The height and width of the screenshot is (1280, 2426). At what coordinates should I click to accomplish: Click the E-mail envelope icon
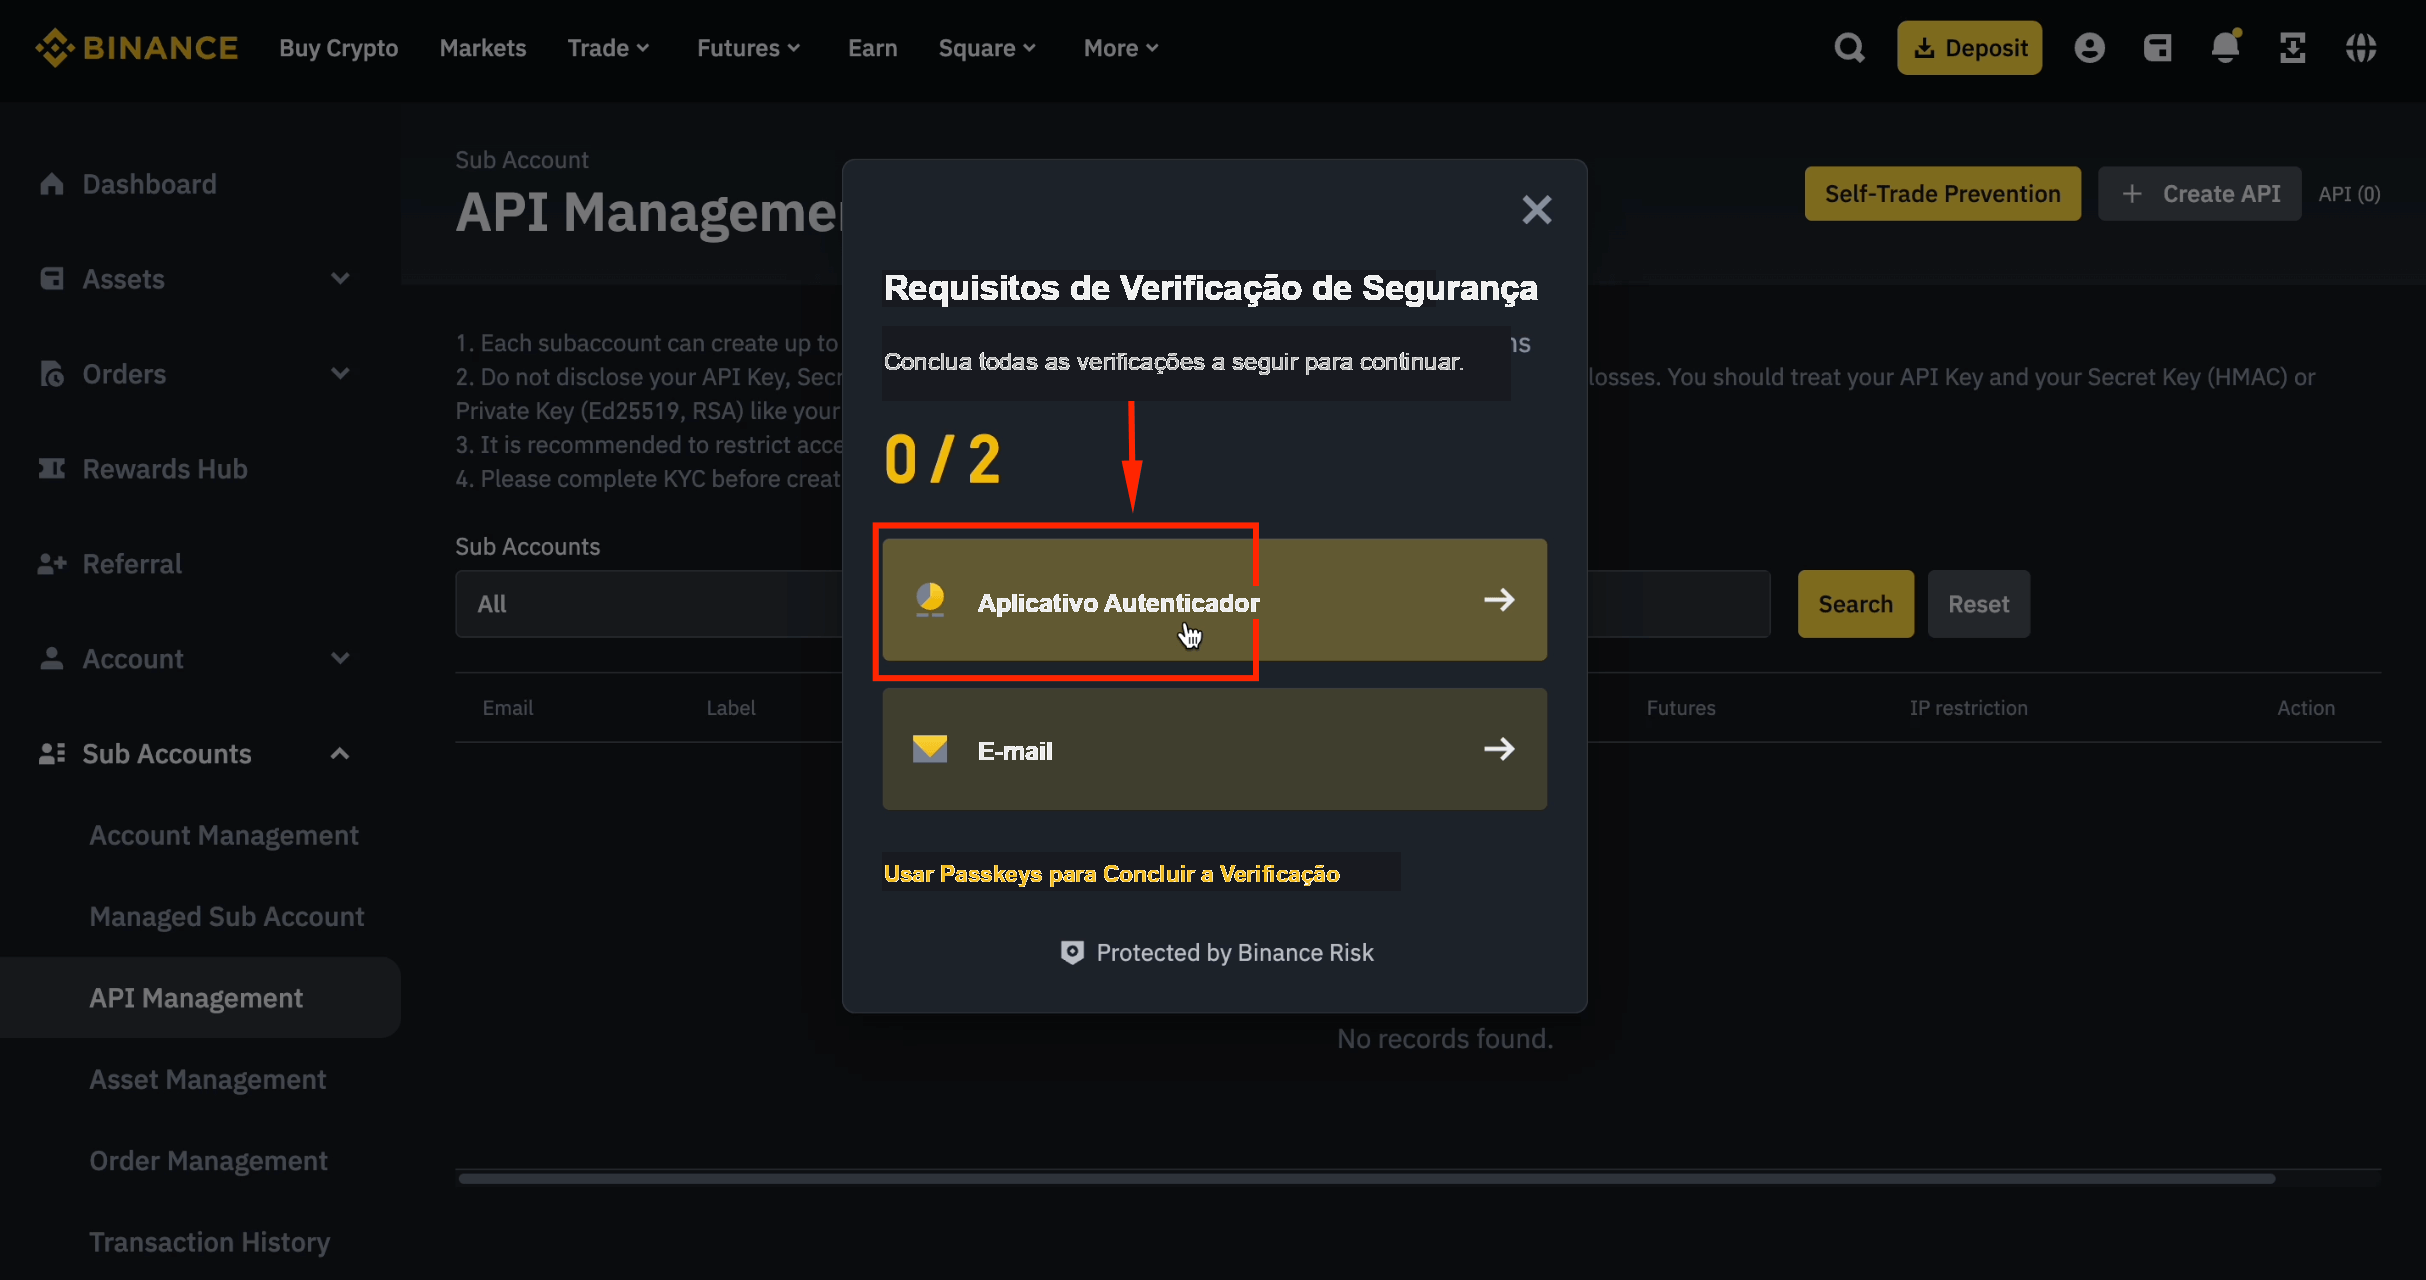point(930,749)
